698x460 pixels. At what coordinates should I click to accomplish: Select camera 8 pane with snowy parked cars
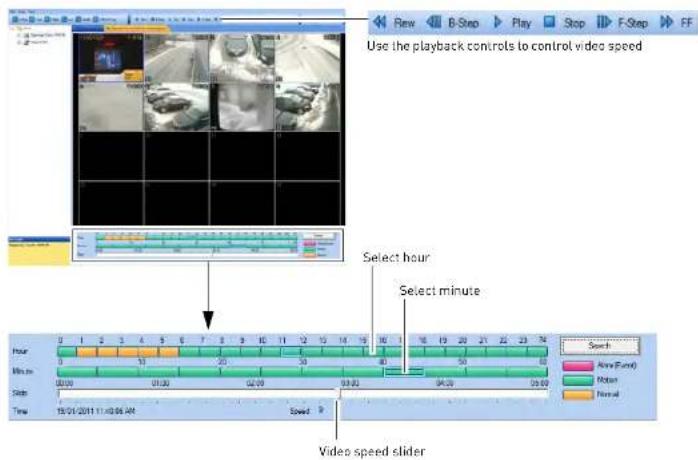tap(308, 106)
